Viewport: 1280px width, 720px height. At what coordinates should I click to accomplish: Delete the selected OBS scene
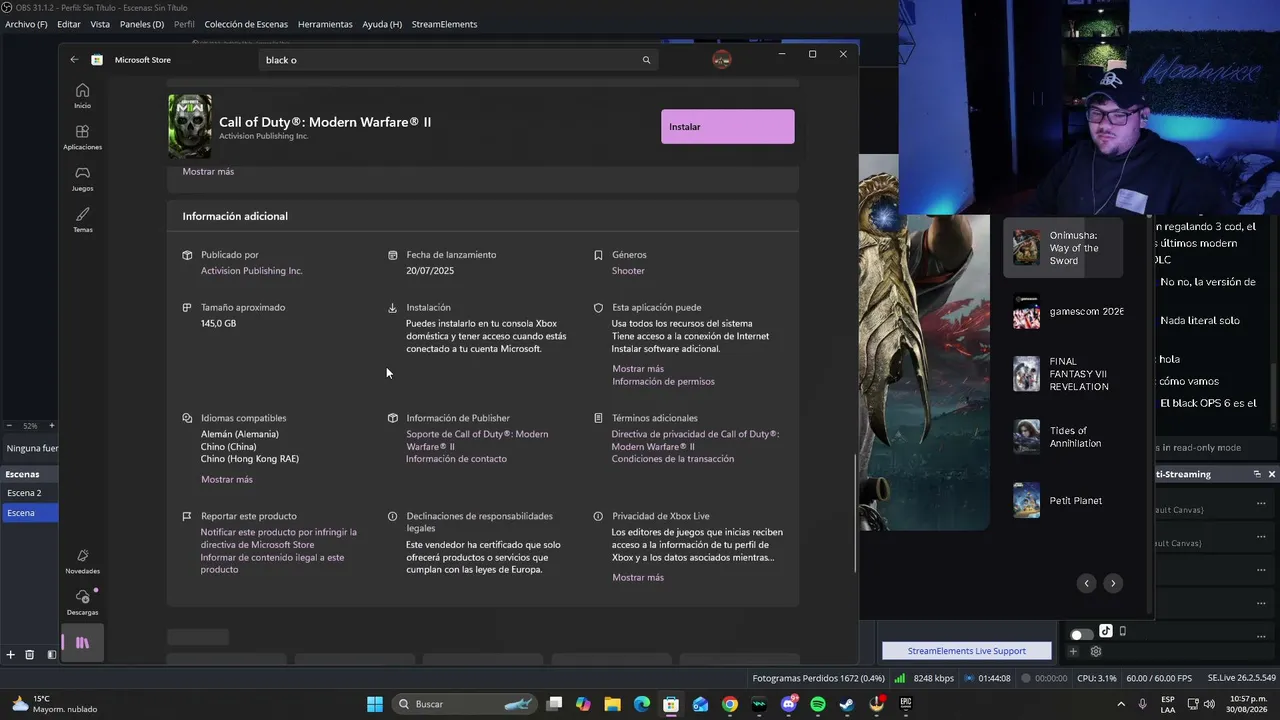[30, 655]
